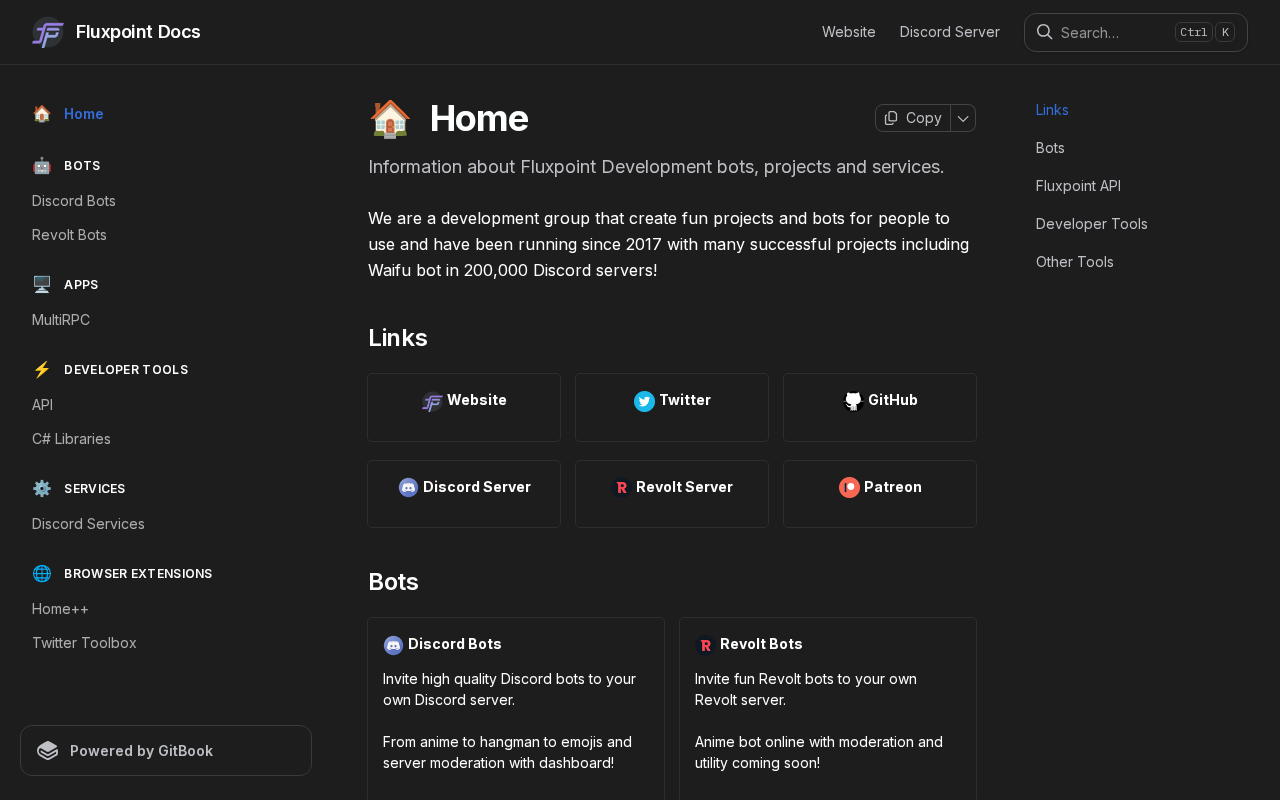Click the Revolt icon on Revolt Bots card
Viewport: 1280px width, 800px height.
point(705,645)
